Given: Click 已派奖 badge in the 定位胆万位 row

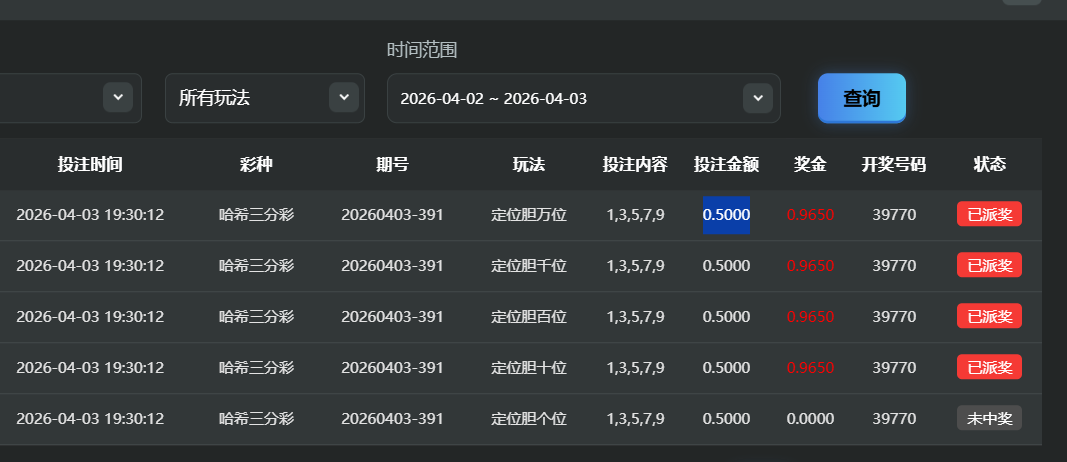Looking at the screenshot, I should point(989,214).
